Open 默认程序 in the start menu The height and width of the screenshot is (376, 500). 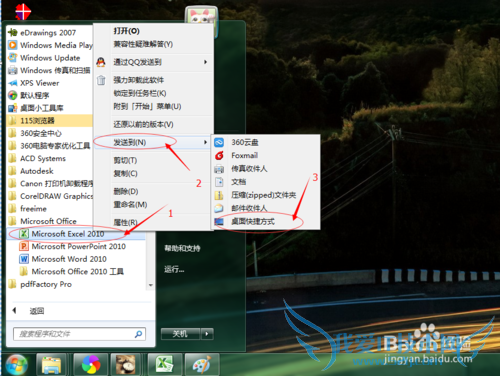(29, 96)
